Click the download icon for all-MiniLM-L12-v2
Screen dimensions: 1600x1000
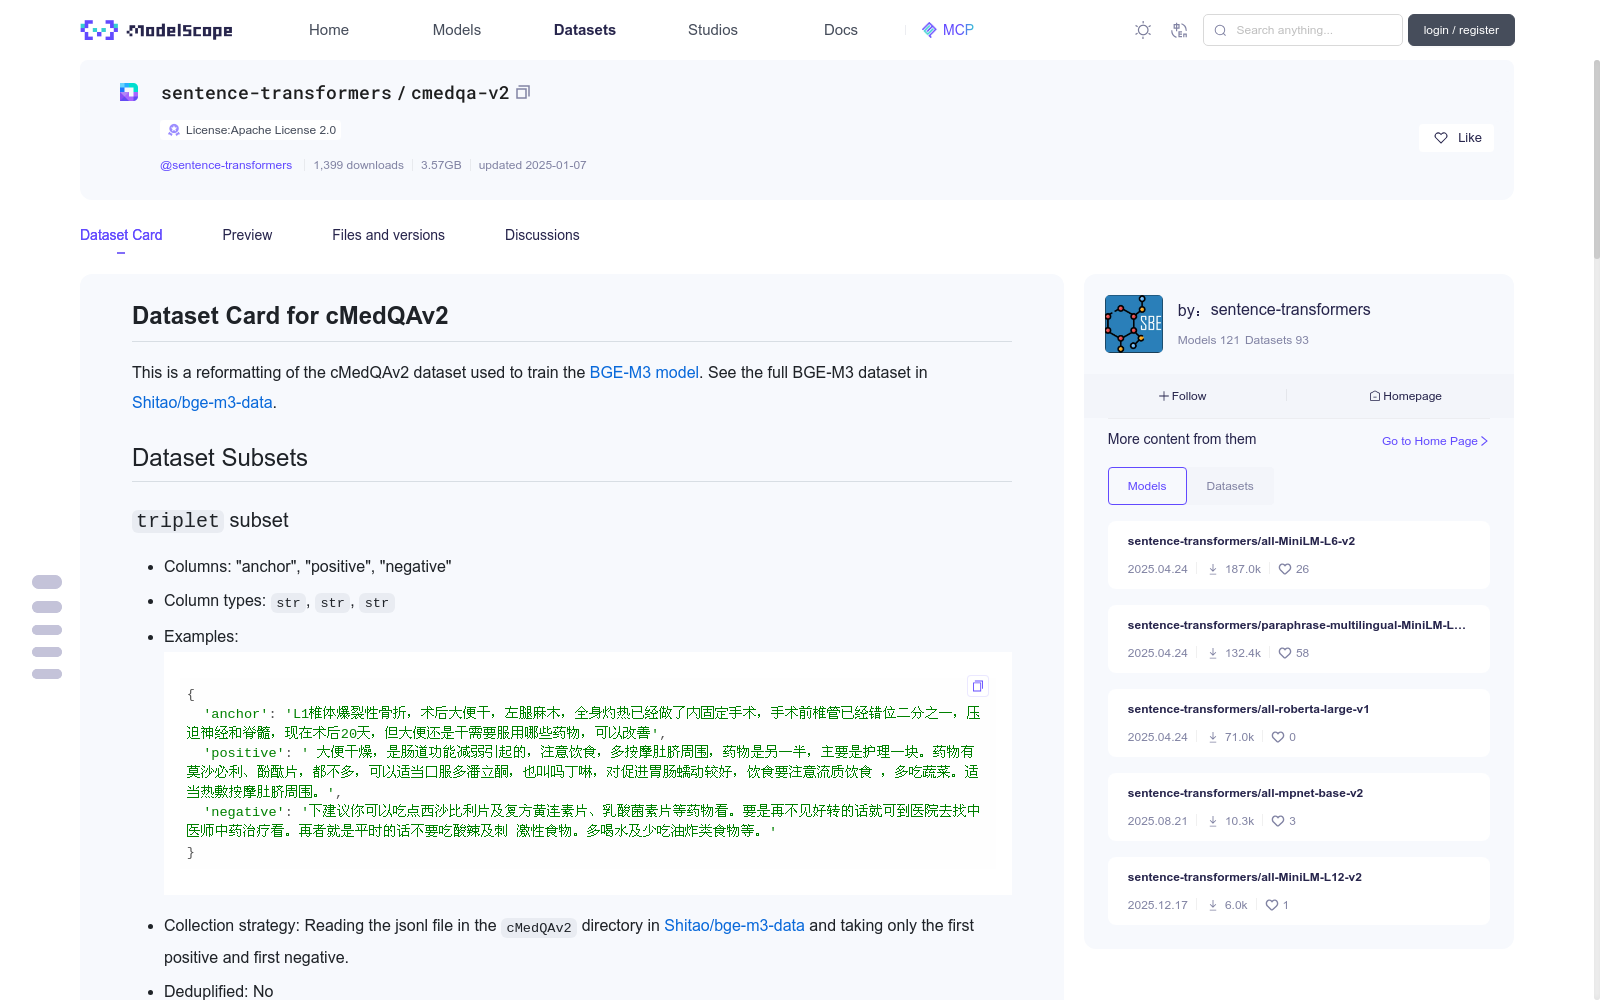coord(1213,905)
